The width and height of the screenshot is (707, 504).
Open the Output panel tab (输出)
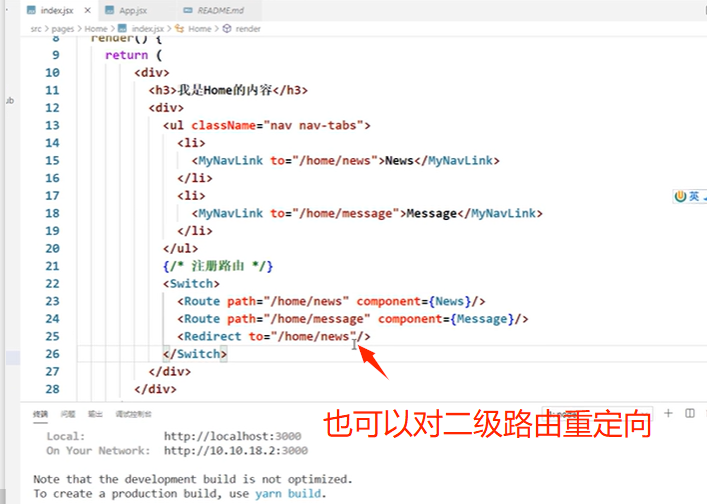click(95, 414)
